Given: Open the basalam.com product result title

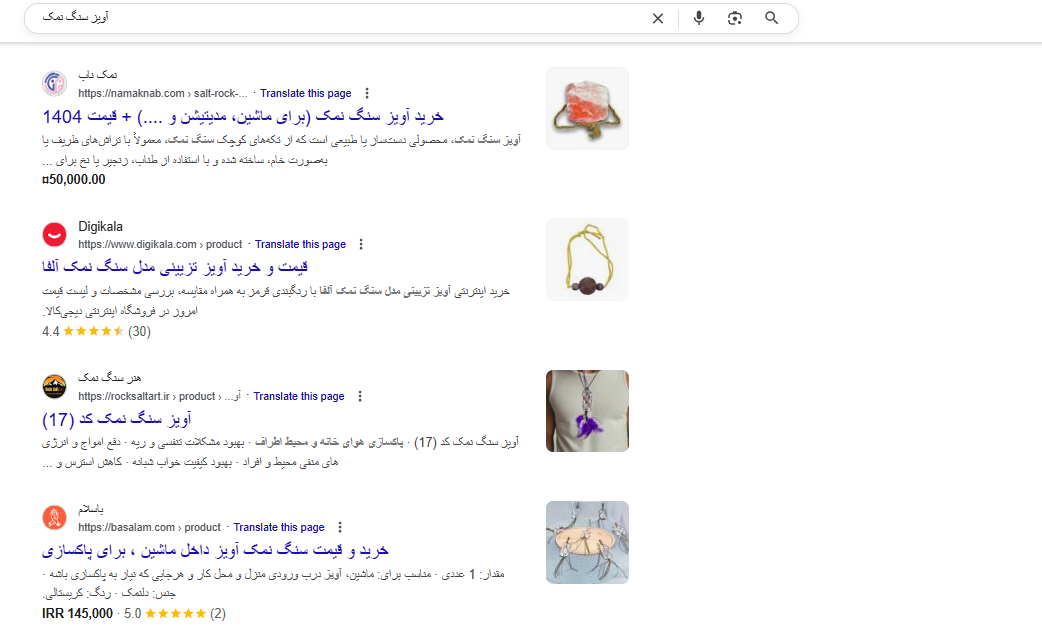Looking at the screenshot, I should point(215,550).
